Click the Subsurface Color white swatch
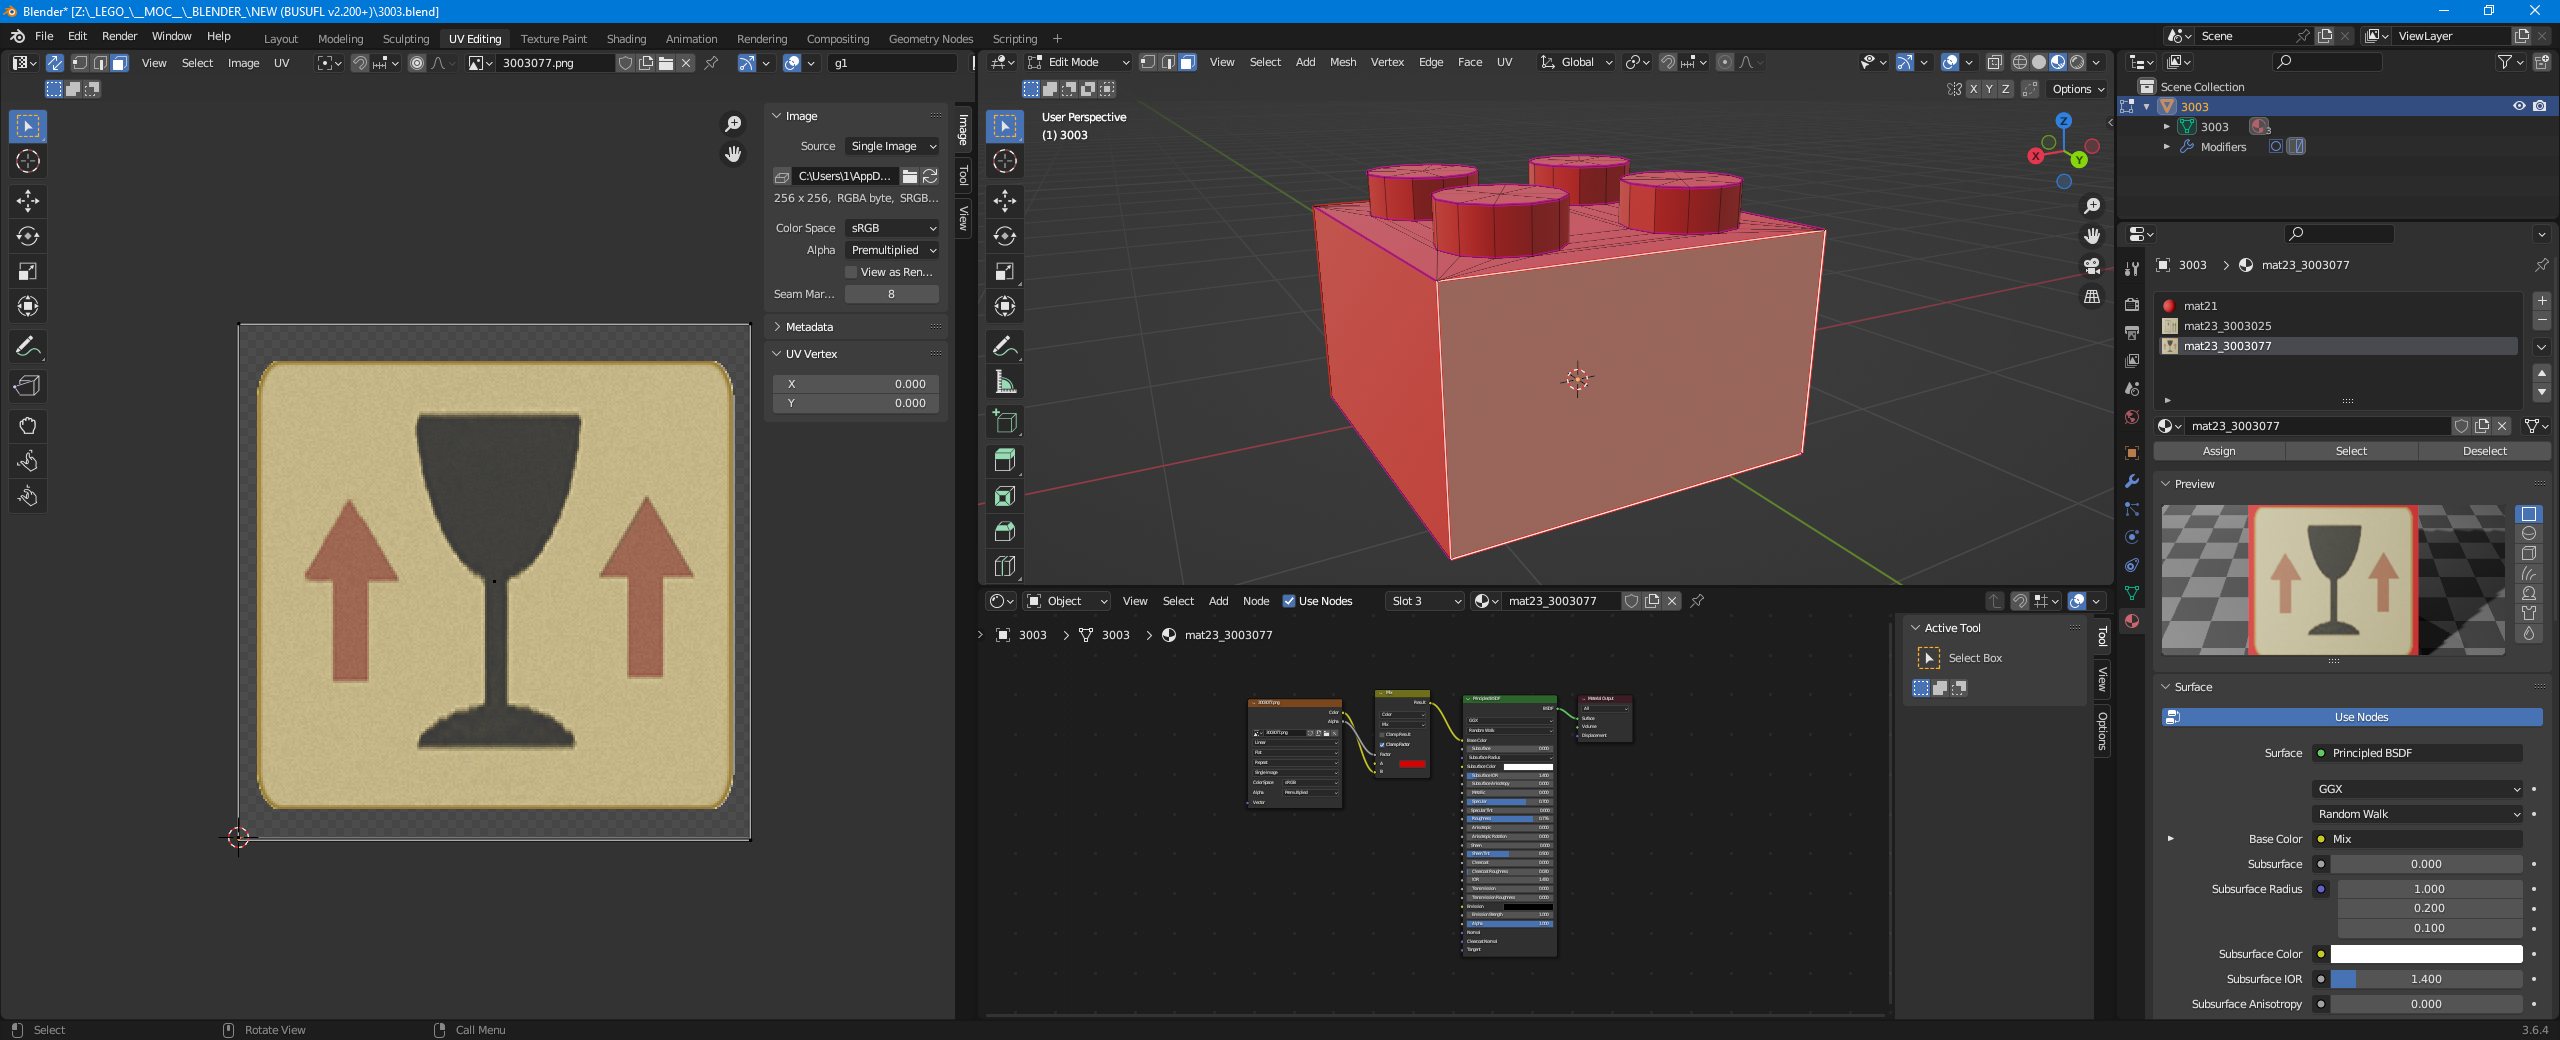This screenshot has height=1040, width=2560. [2427, 954]
